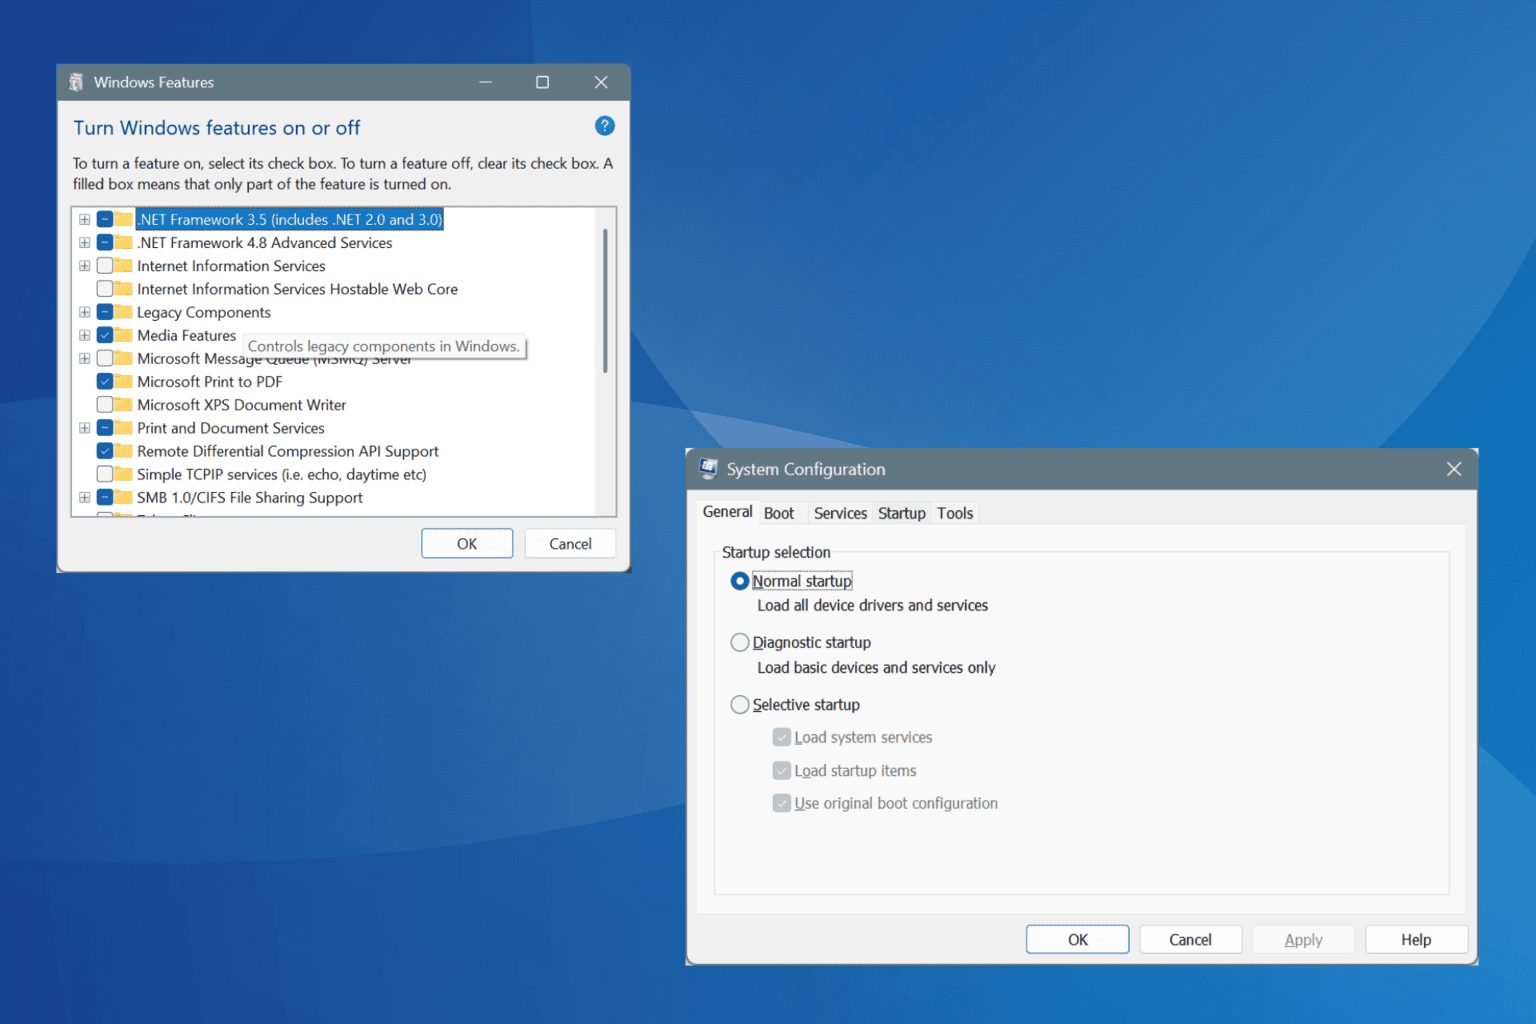1536x1024 pixels.
Task: Select the Diagnostic startup radio button
Action: tap(740, 642)
